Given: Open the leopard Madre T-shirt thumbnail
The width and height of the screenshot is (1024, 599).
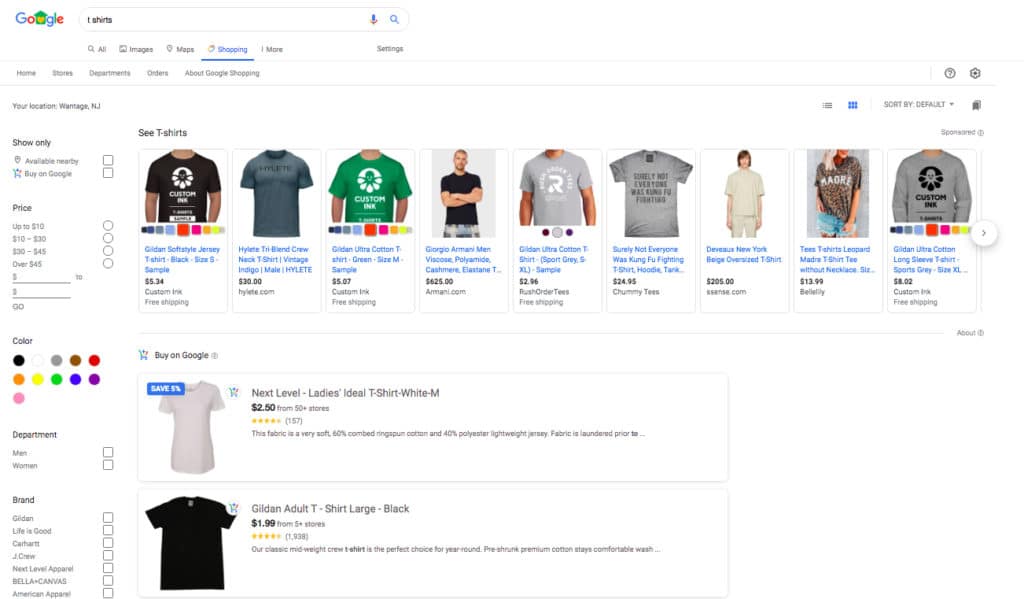Looking at the screenshot, I should pyautogui.click(x=837, y=194).
